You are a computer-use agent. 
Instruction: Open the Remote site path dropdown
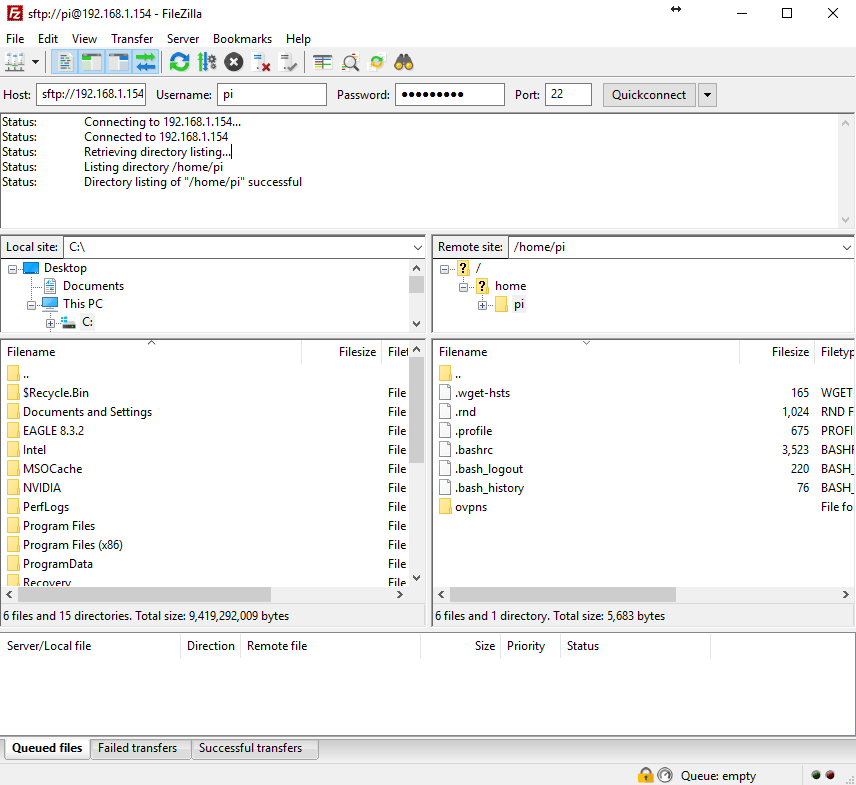[846, 247]
